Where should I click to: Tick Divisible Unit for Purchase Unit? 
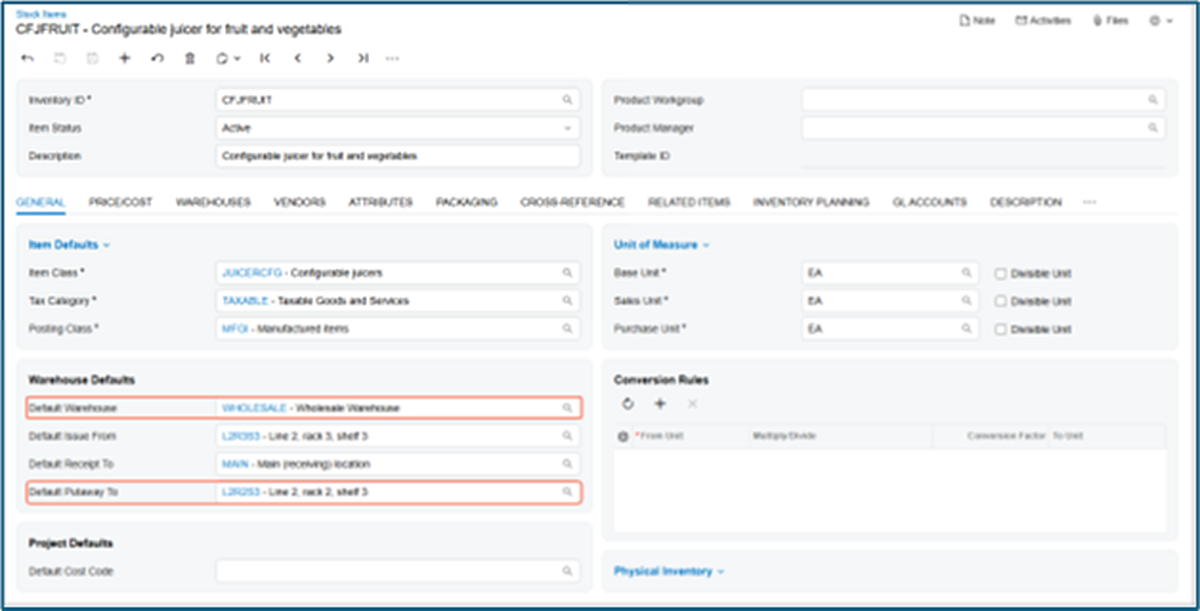(x=1000, y=329)
